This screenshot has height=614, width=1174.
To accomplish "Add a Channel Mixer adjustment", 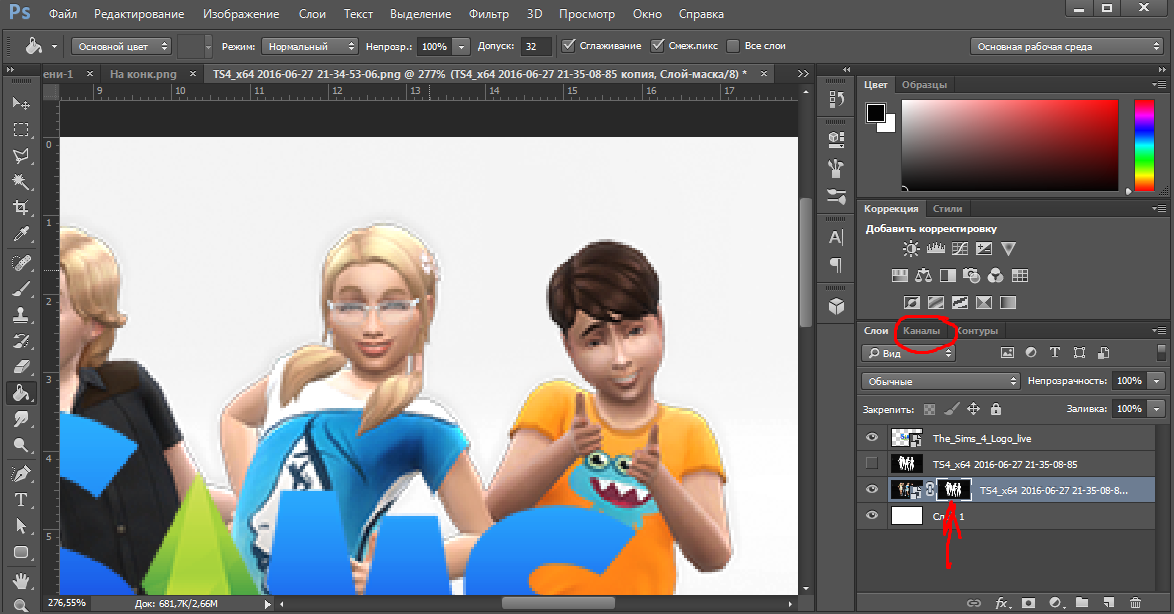I will (995, 276).
